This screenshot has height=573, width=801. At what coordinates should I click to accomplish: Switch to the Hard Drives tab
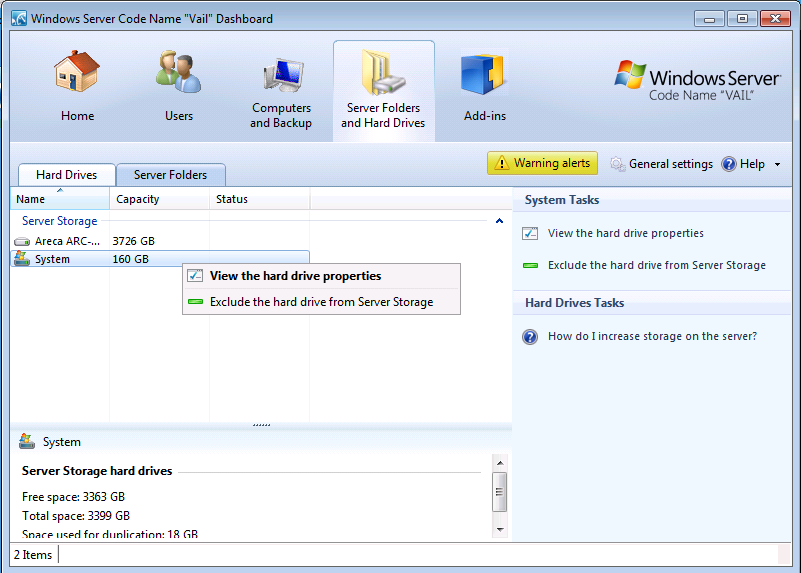(x=66, y=175)
